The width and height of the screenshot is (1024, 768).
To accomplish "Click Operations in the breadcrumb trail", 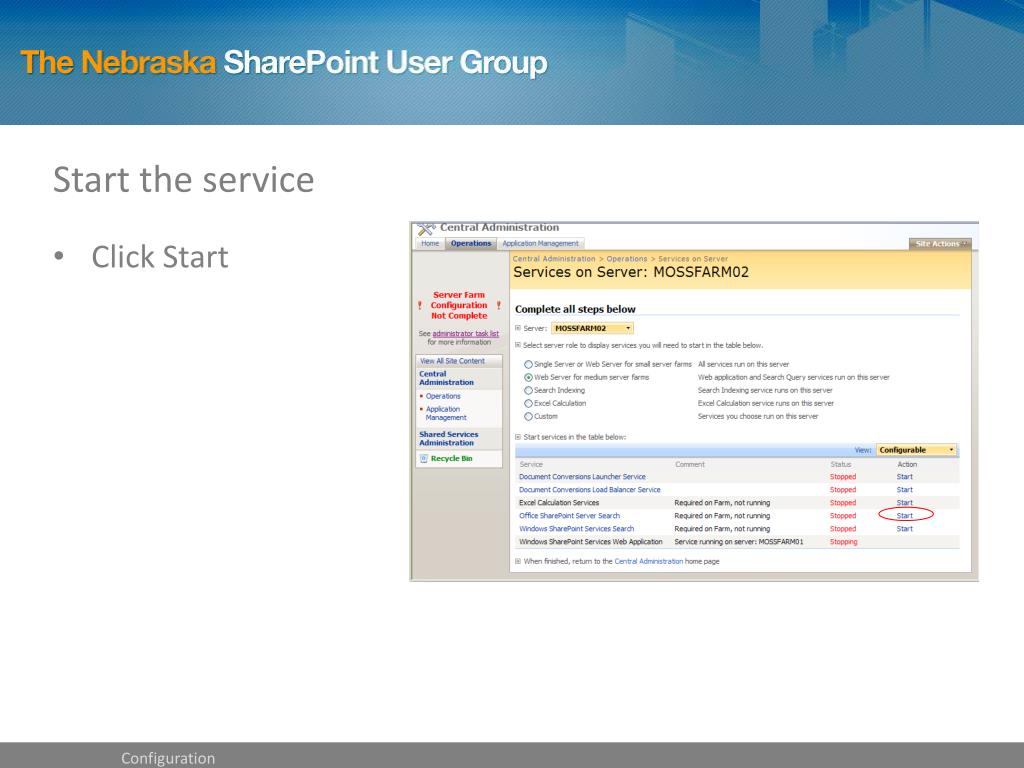I will click(x=627, y=259).
